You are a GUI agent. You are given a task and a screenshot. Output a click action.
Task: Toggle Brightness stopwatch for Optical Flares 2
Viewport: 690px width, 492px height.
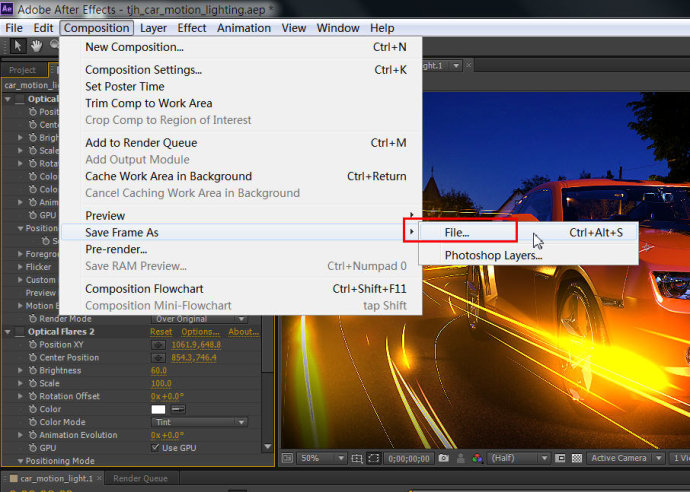pyautogui.click(x=33, y=371)
